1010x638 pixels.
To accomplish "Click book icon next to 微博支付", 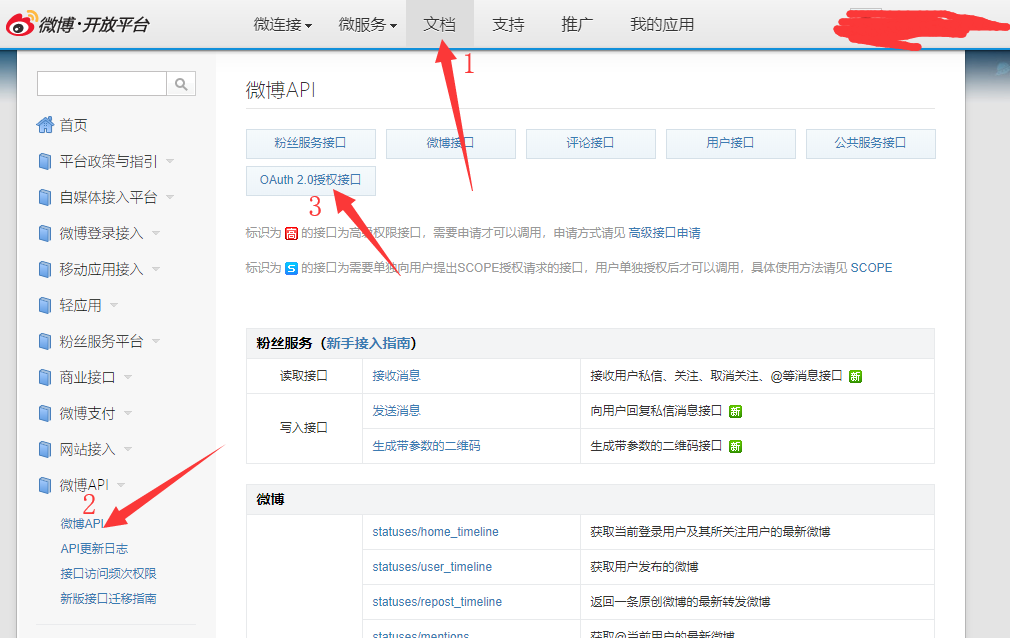I will pos(44,413).
